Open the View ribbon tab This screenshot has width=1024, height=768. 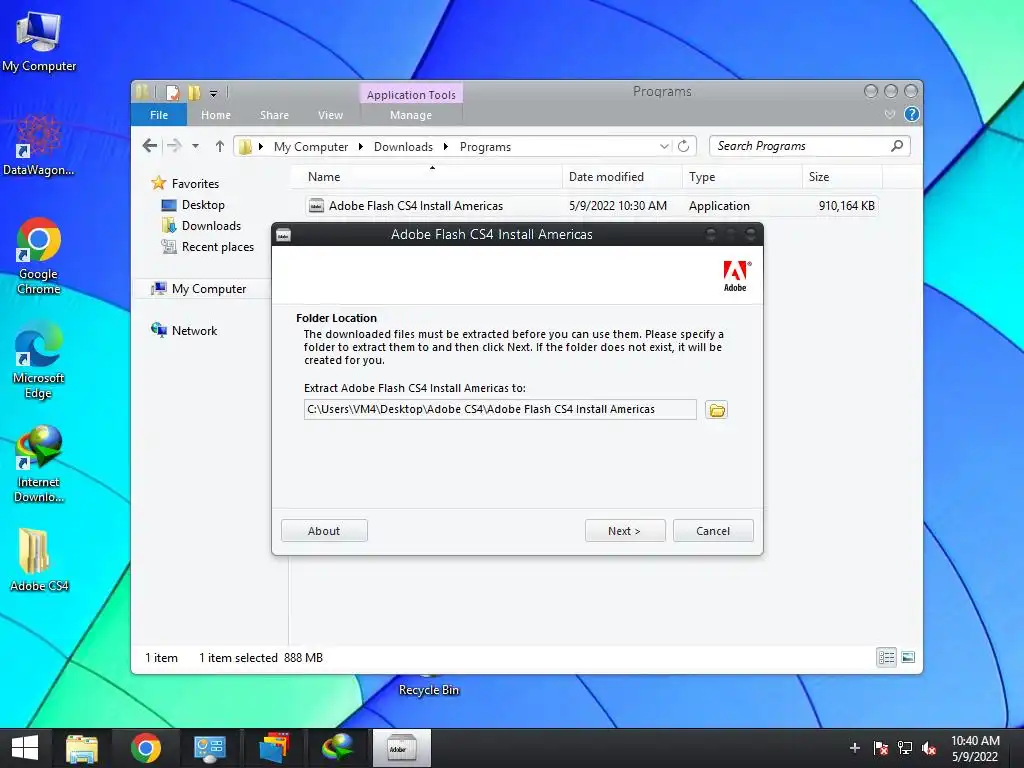(x=330, y=115)
